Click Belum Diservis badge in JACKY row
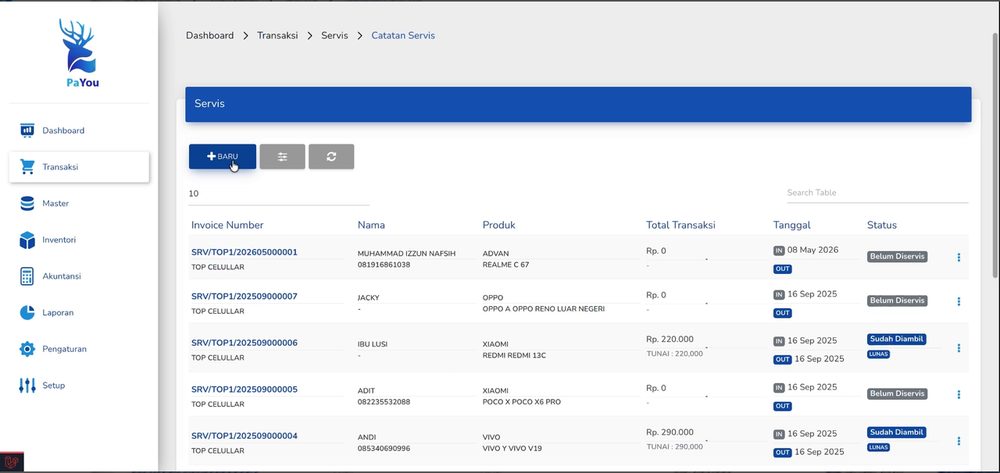Screen dimensions: 1000x473 coord(897,301)
